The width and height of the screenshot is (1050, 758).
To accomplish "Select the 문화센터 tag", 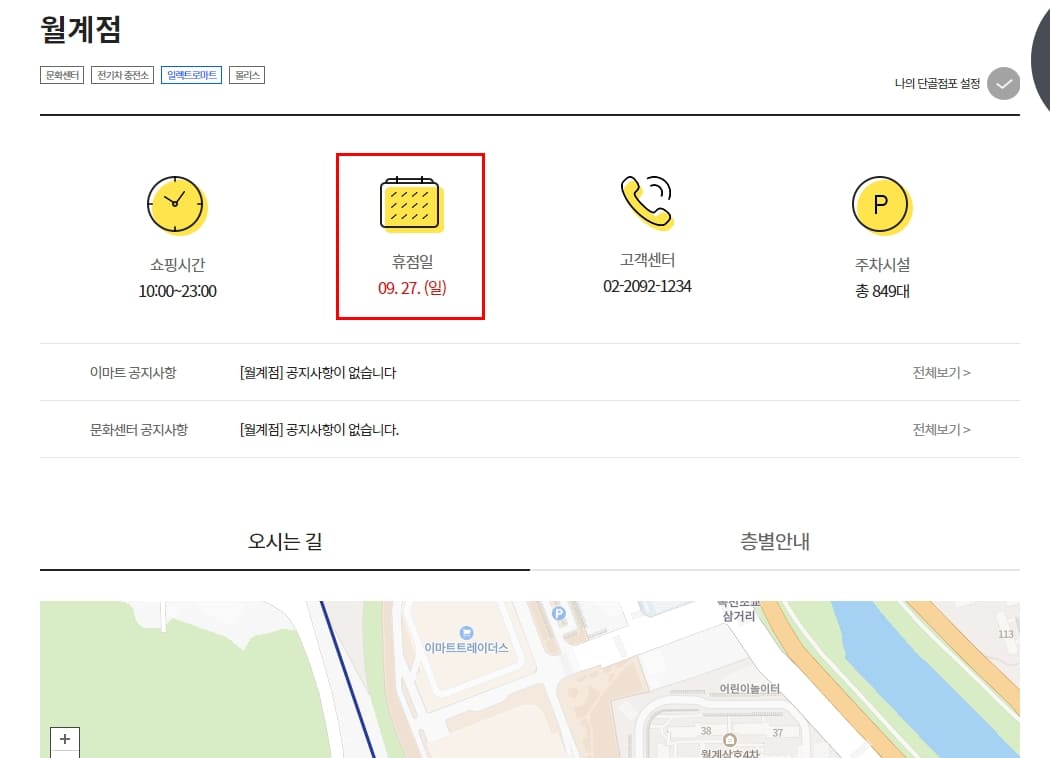I will coord(62,75).
